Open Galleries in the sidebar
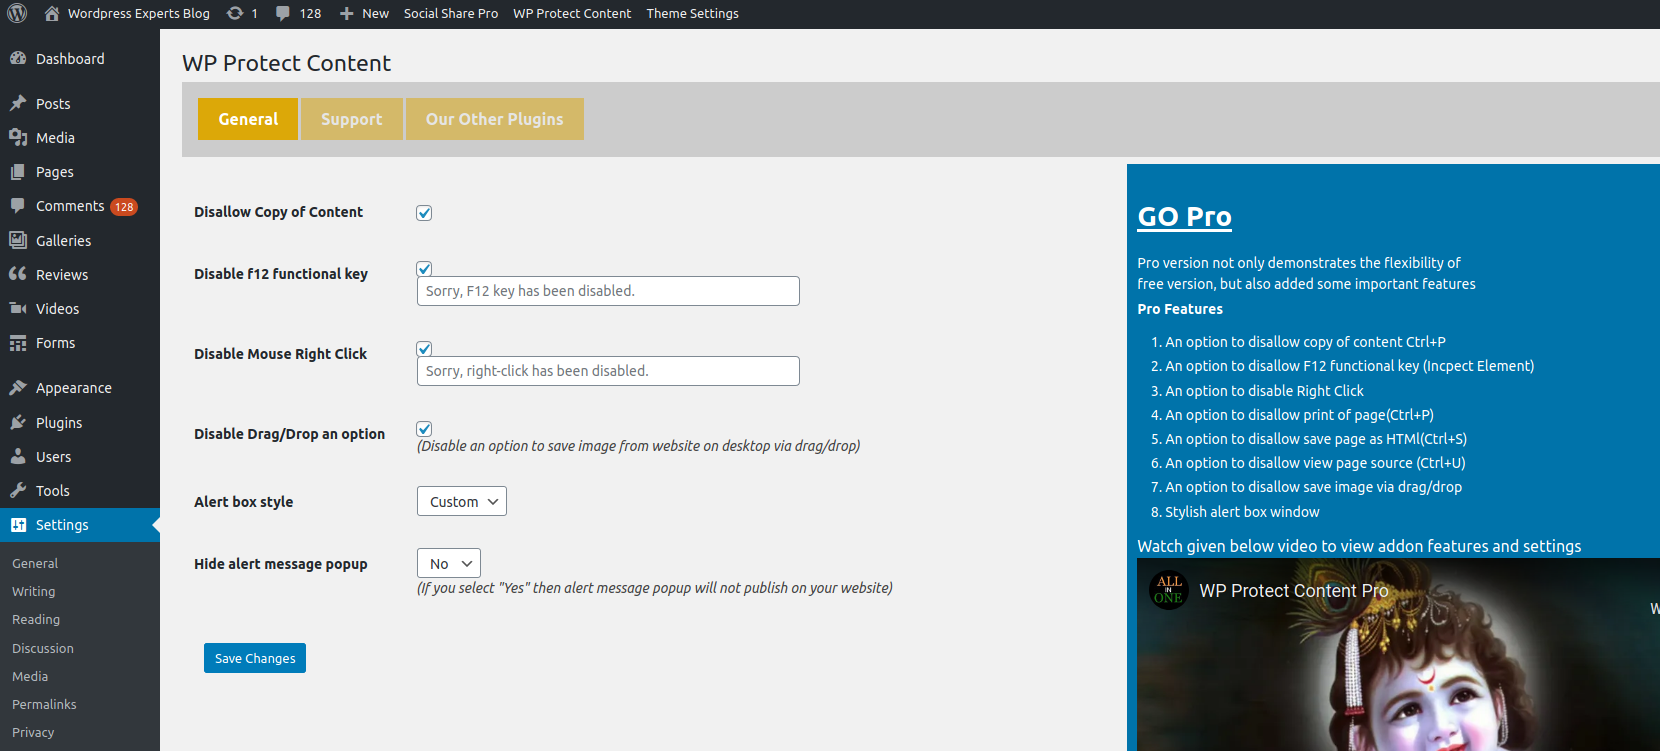Screen dimensions: 1660x751 point(80,240)
